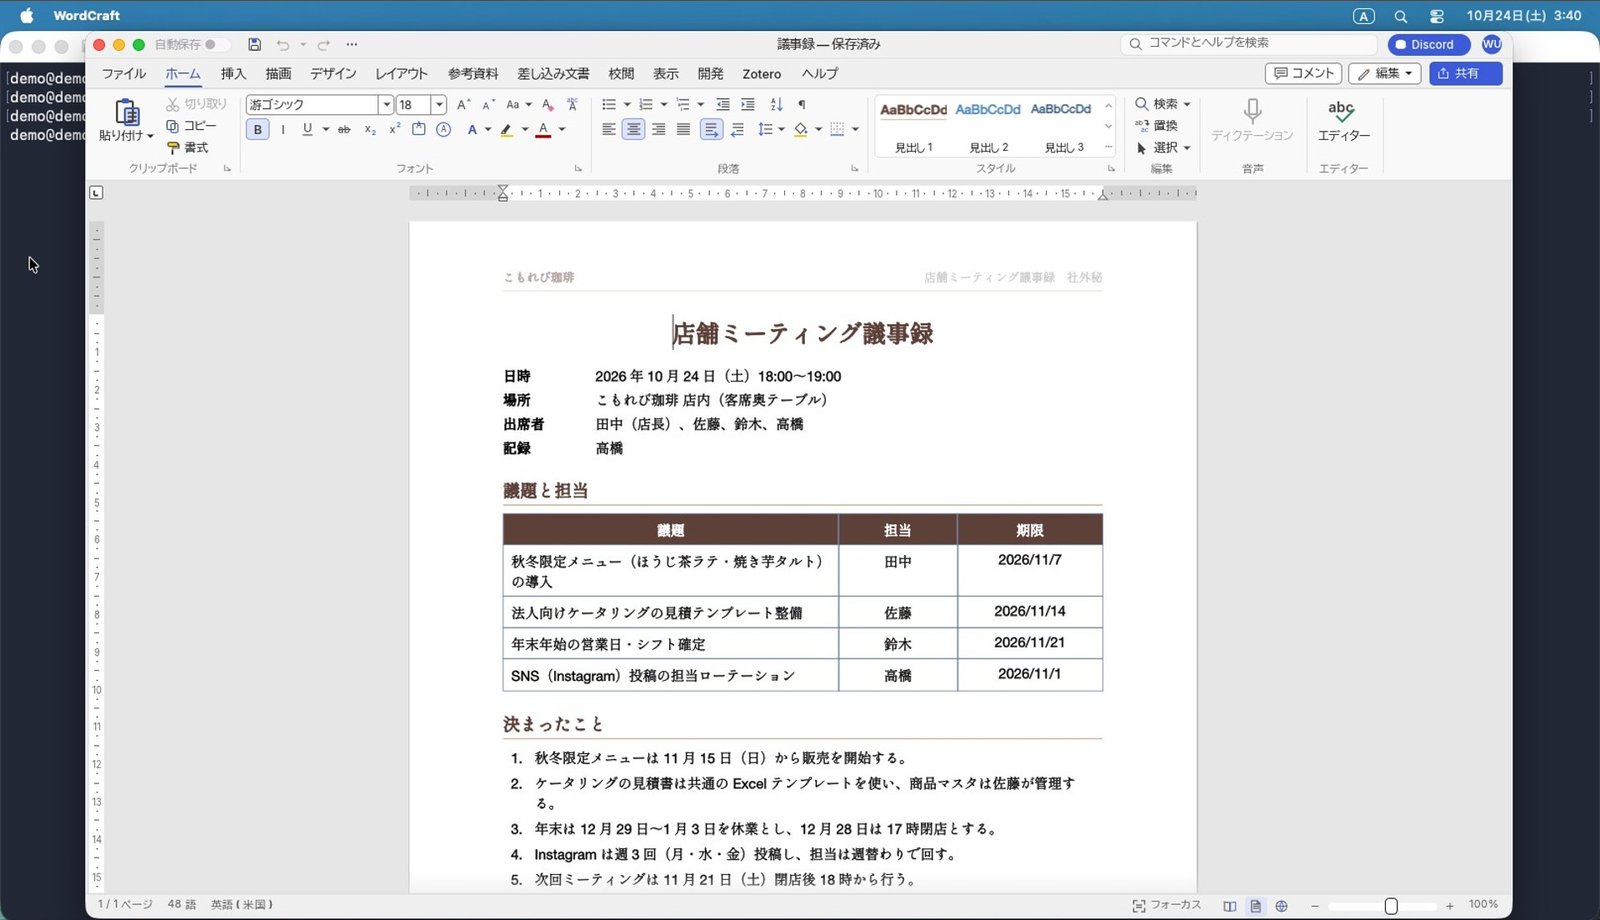Expand underline style options
1600x920 pixels.
click(326, 129)
